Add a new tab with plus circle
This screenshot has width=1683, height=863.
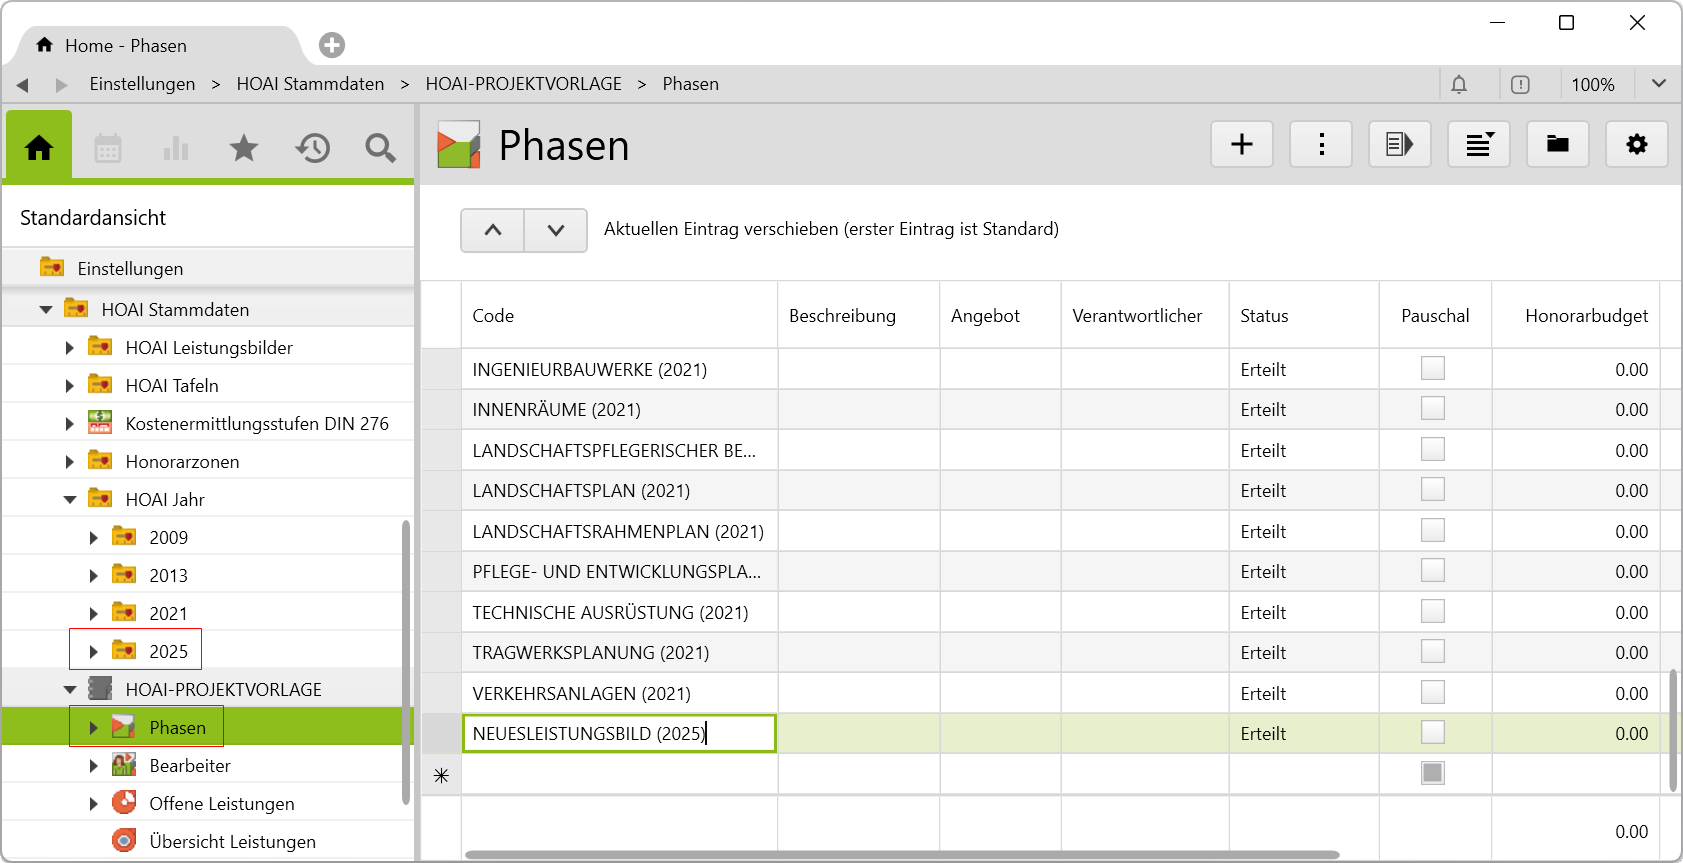pos(332,45)
